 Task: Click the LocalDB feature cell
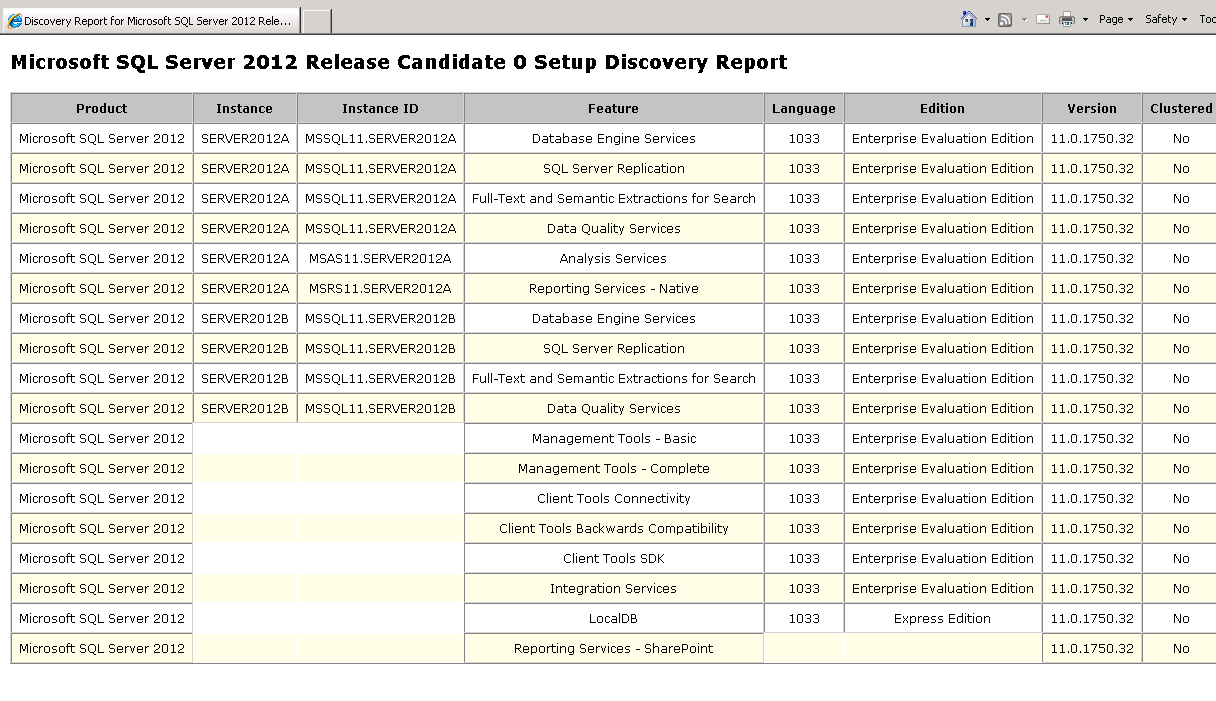coord(613,618)
